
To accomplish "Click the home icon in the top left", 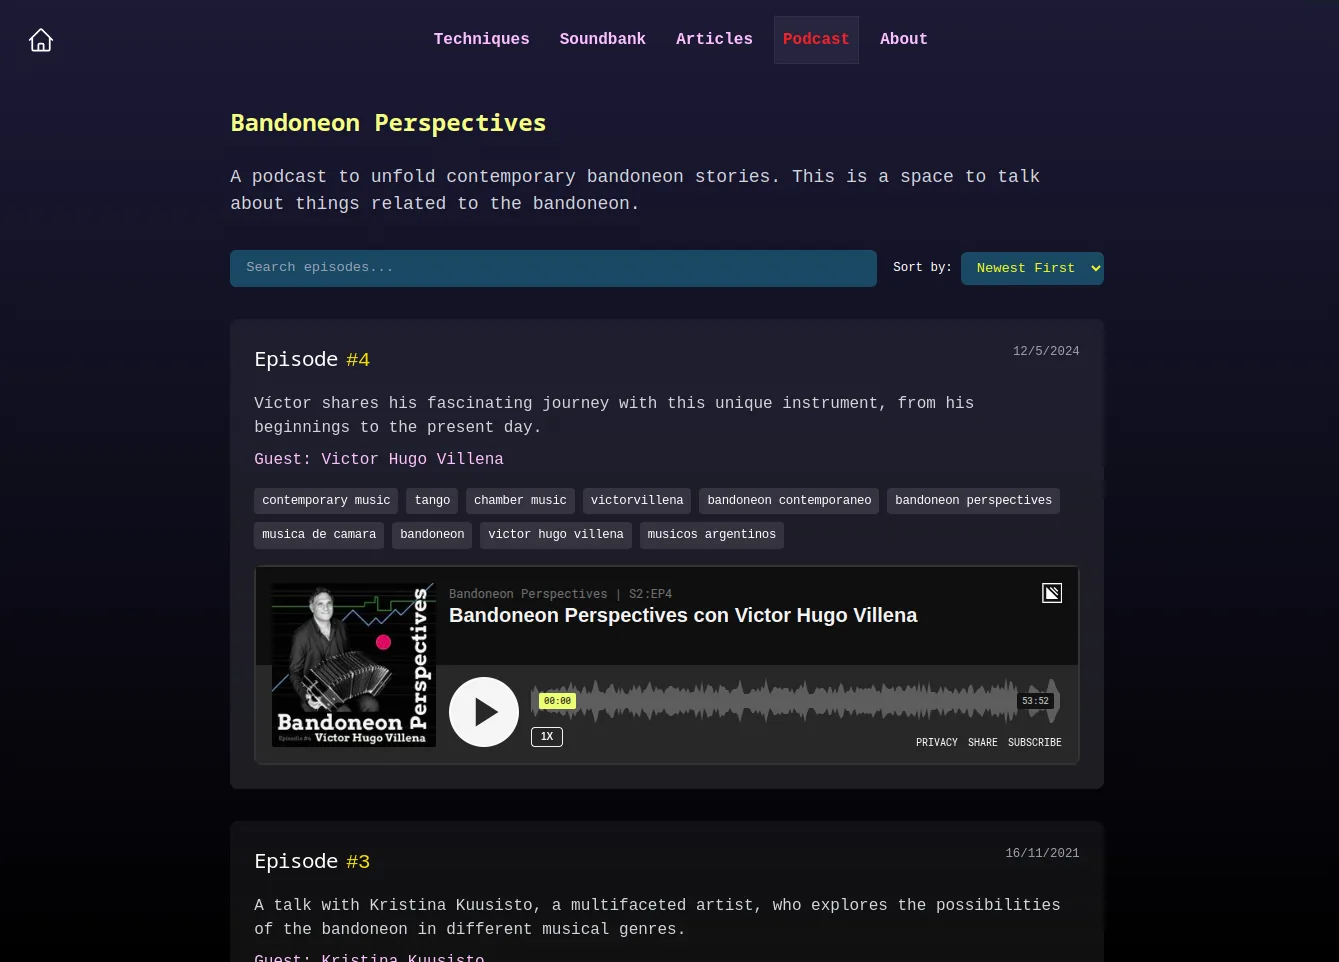I will pos(40,40).
